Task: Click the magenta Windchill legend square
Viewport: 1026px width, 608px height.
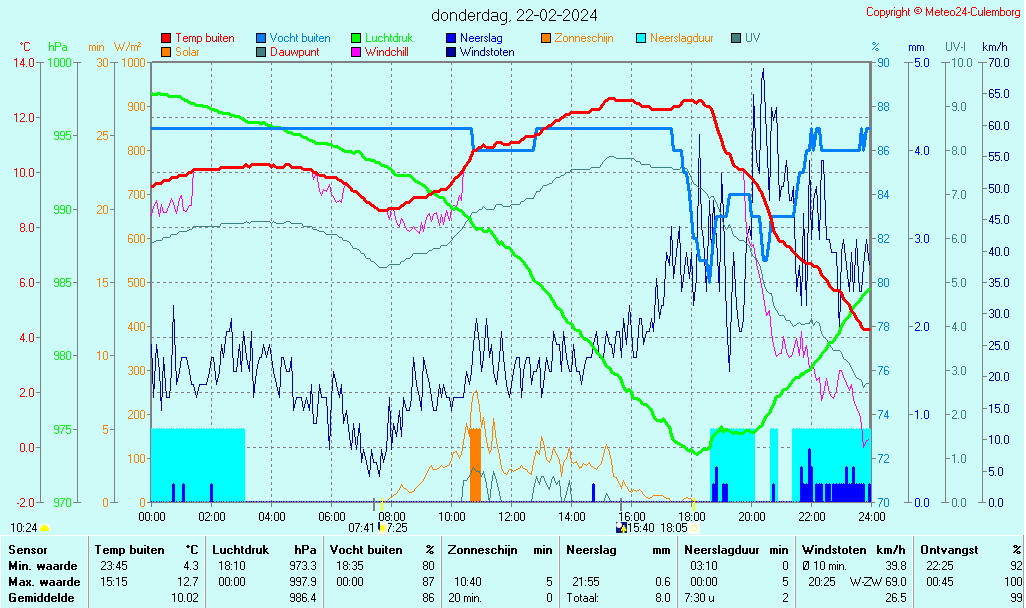Action: [356, 51]
